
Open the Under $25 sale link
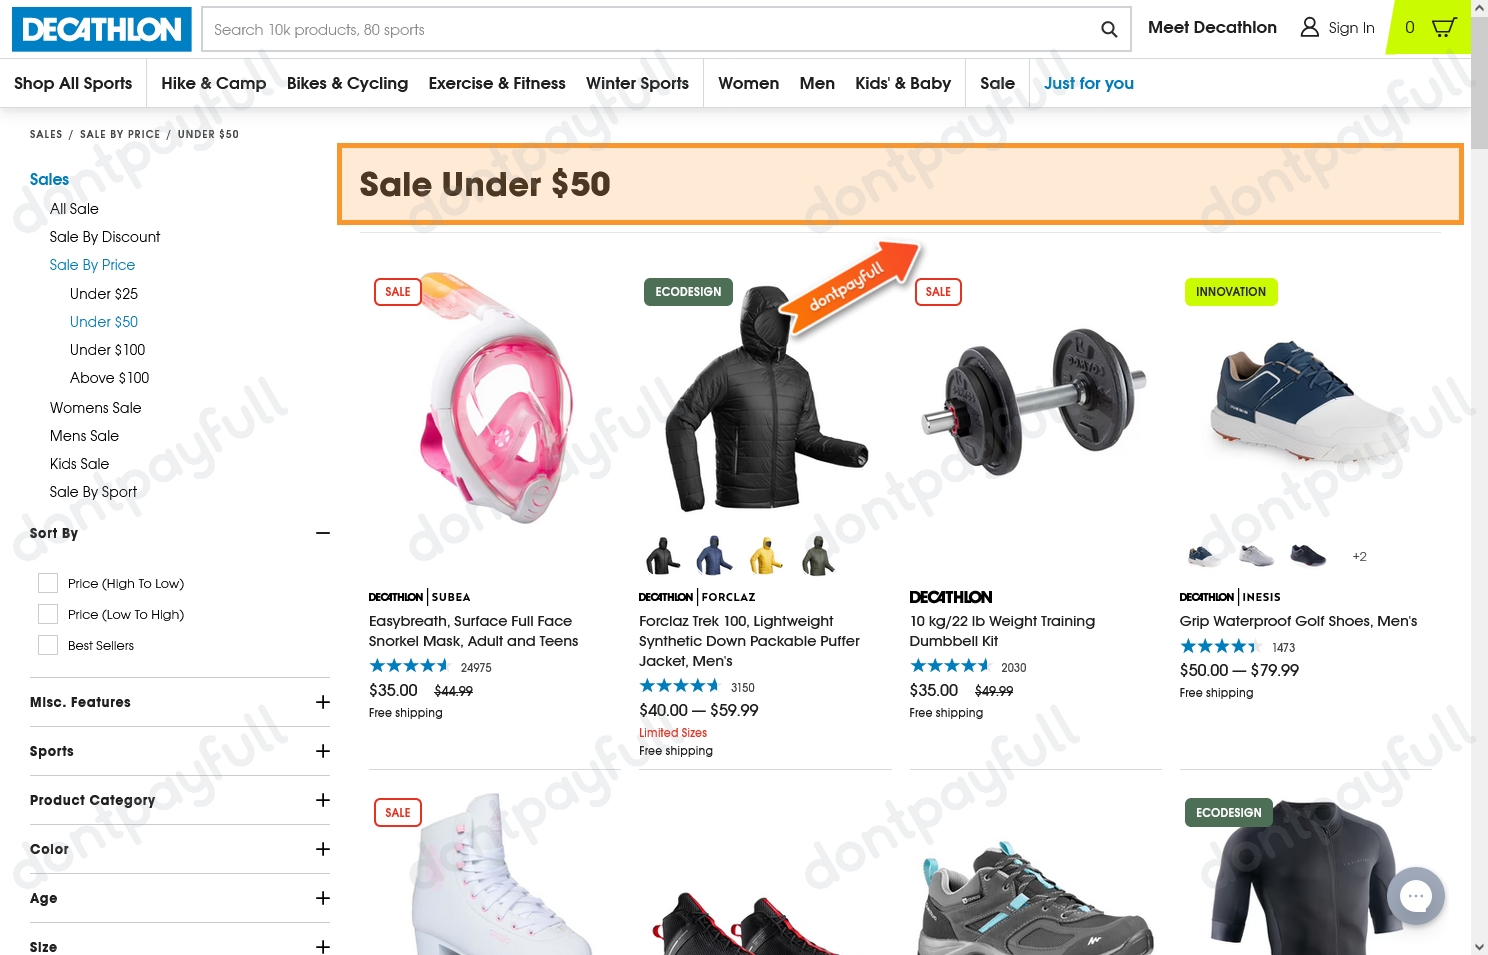(x=104, y=293)
